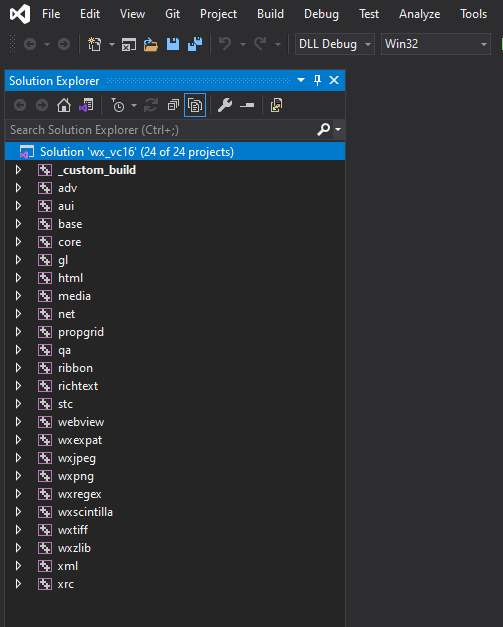This screenshot has height=627, width=503.
Task: Close the Solution Explorer panel
Action: (x=334, y=80)
